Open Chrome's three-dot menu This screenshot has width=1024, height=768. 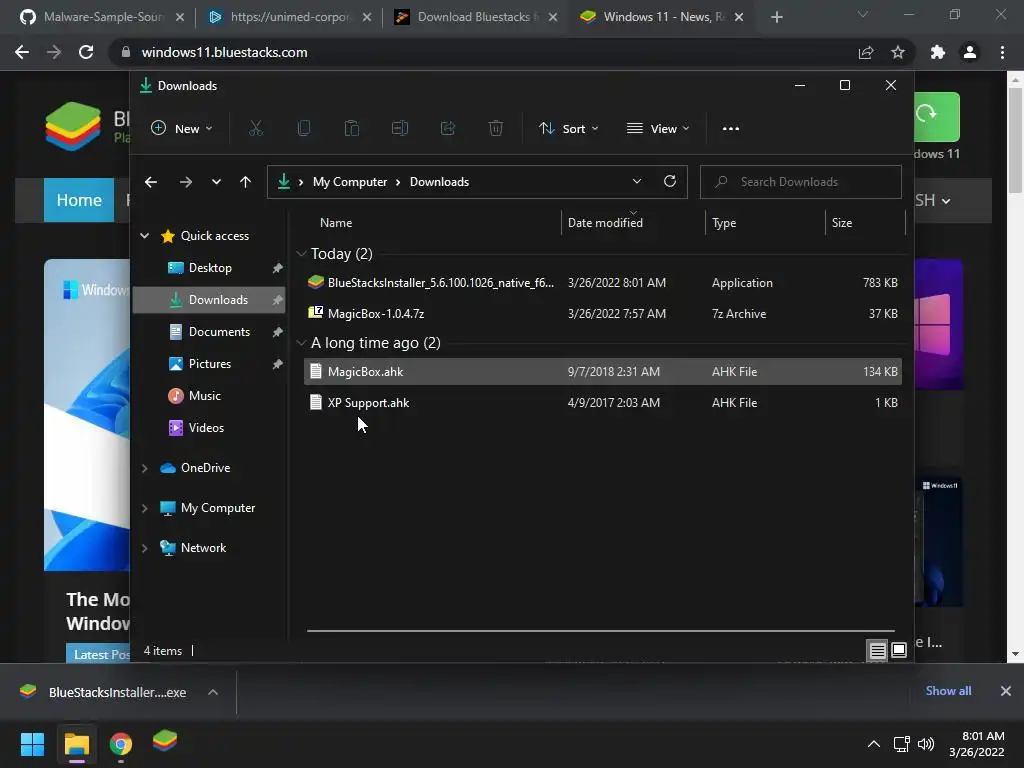1002,52
